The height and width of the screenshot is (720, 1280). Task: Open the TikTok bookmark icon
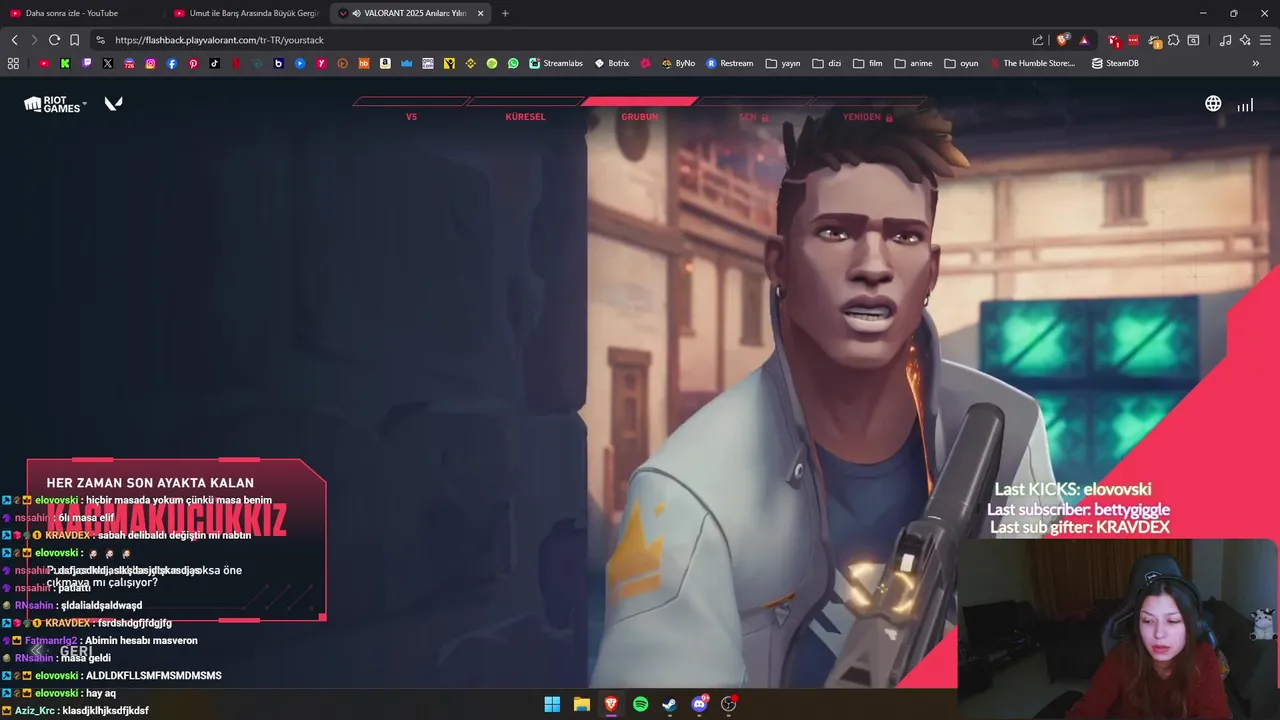pos(215,63)
